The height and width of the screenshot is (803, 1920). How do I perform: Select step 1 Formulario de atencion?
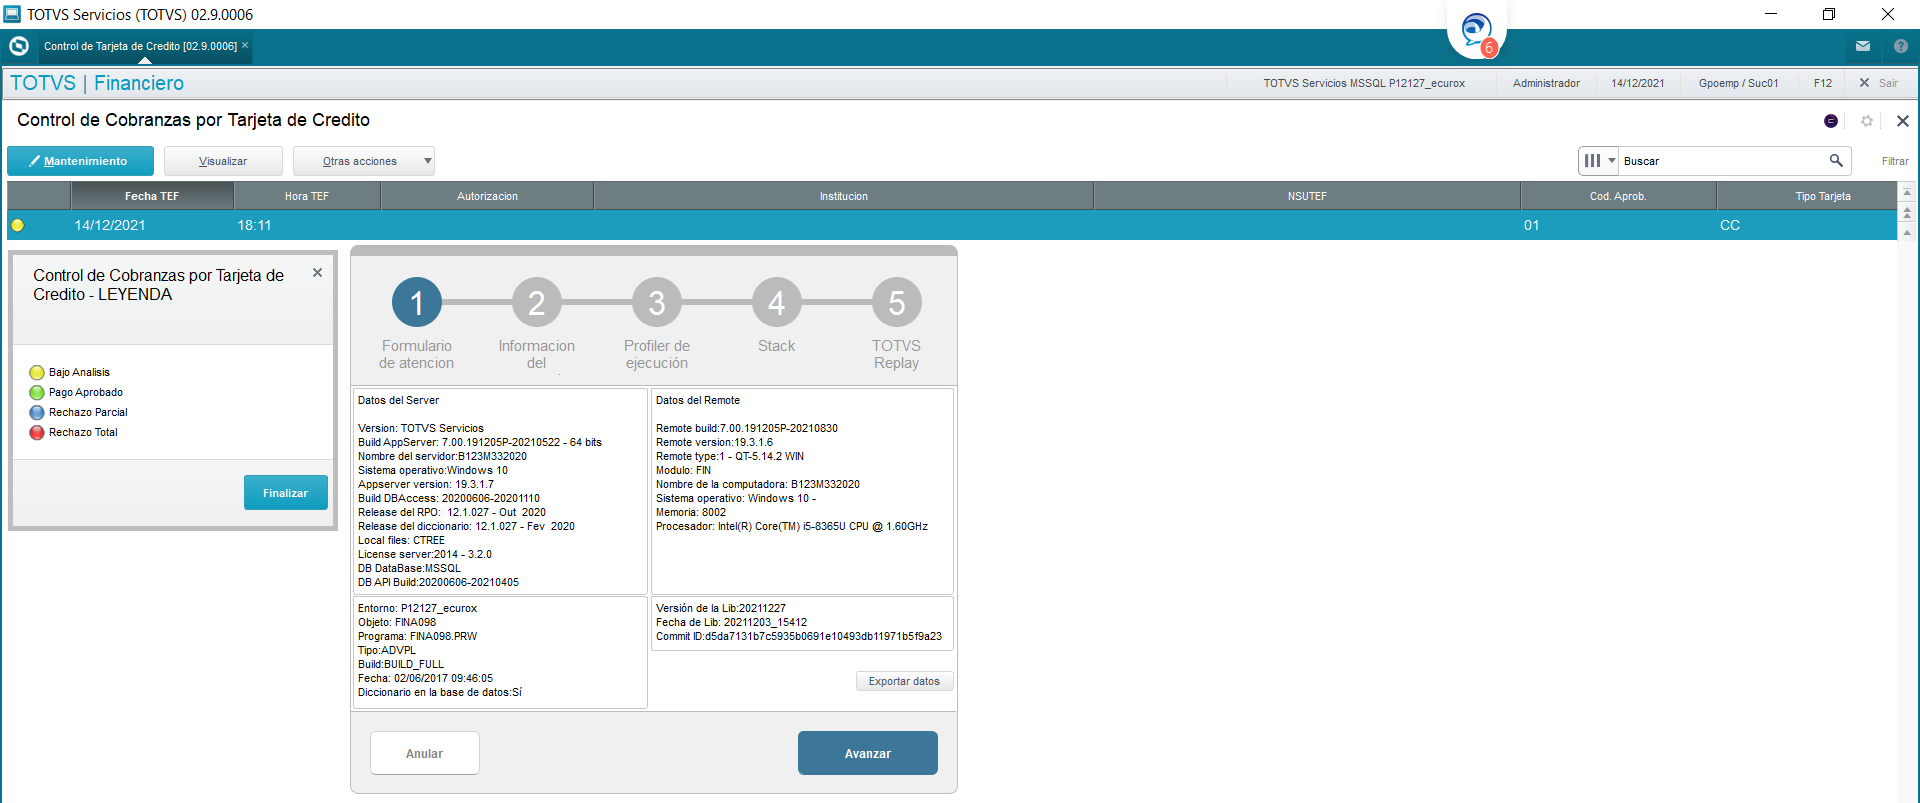[x=416, y=302]
